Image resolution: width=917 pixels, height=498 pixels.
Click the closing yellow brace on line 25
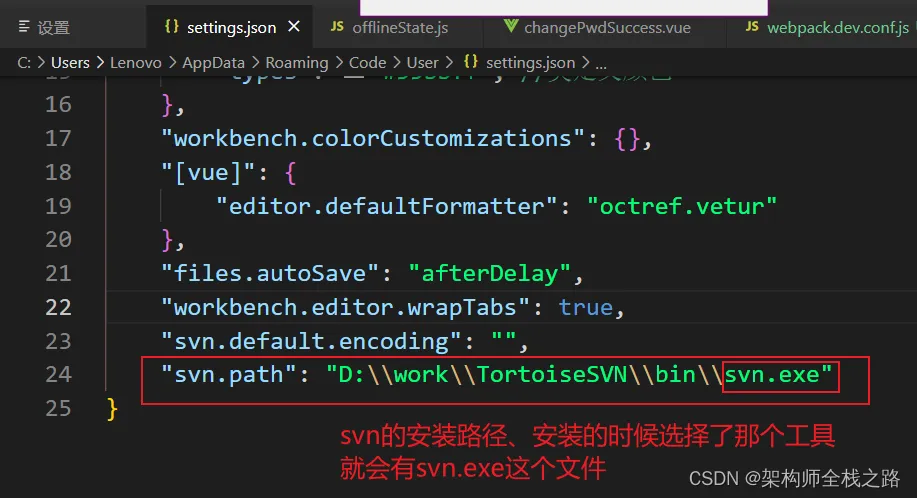tap(112, 409)
